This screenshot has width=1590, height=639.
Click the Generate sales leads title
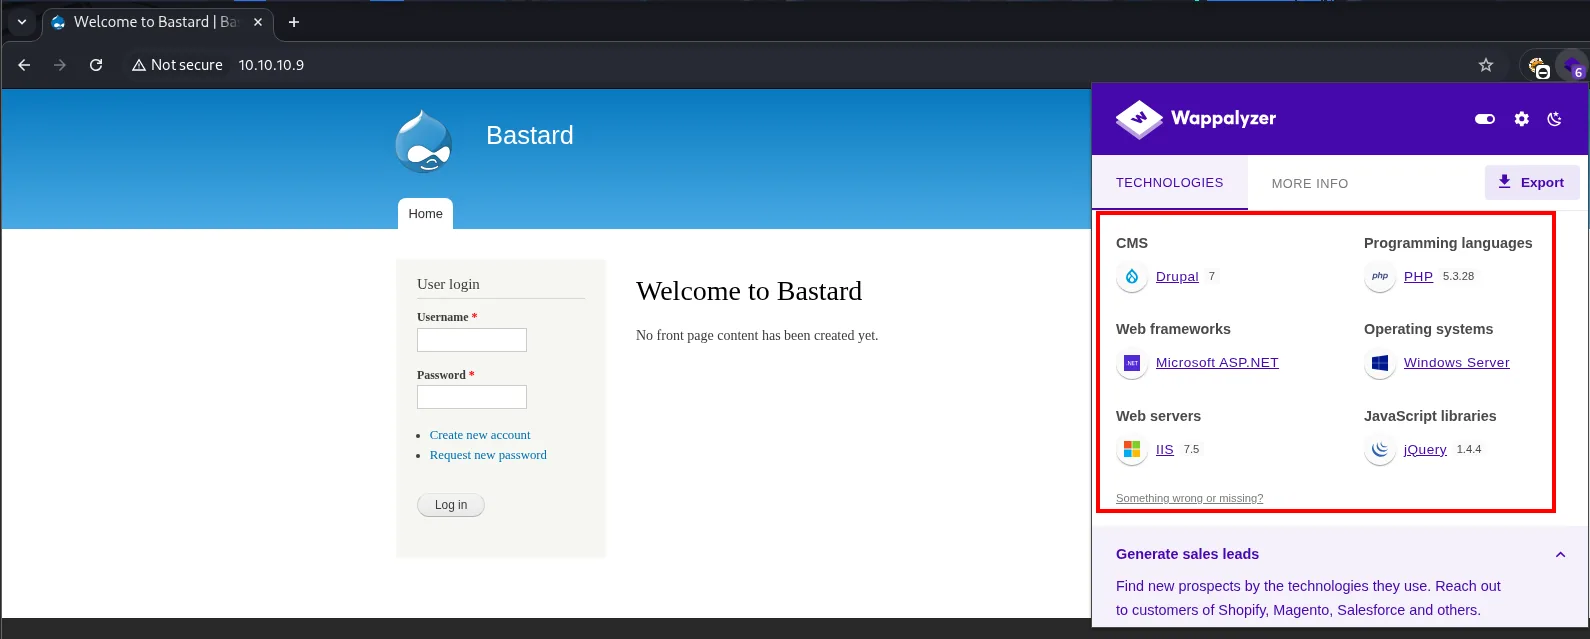(x=1187, y=554)
